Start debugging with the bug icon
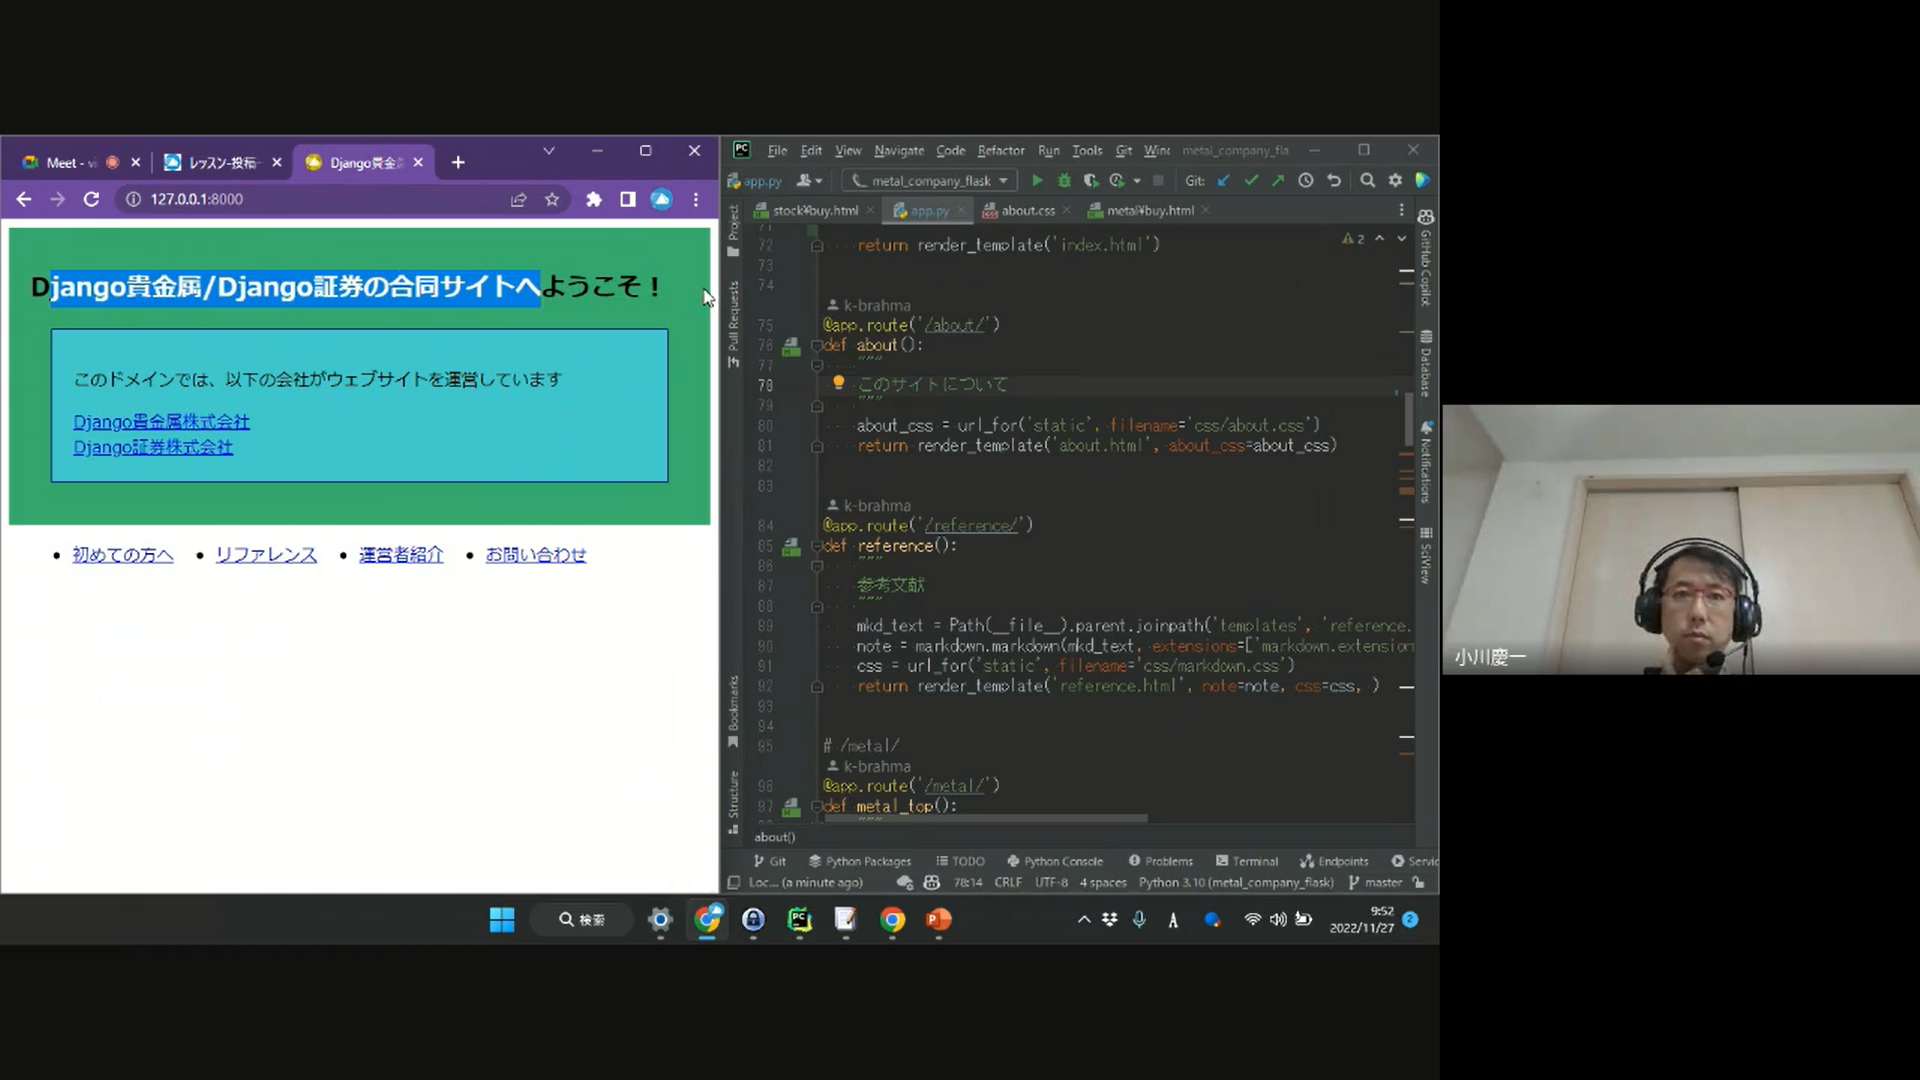The height and width of the screenshot is (1080, 1920). click(1064, 181)
